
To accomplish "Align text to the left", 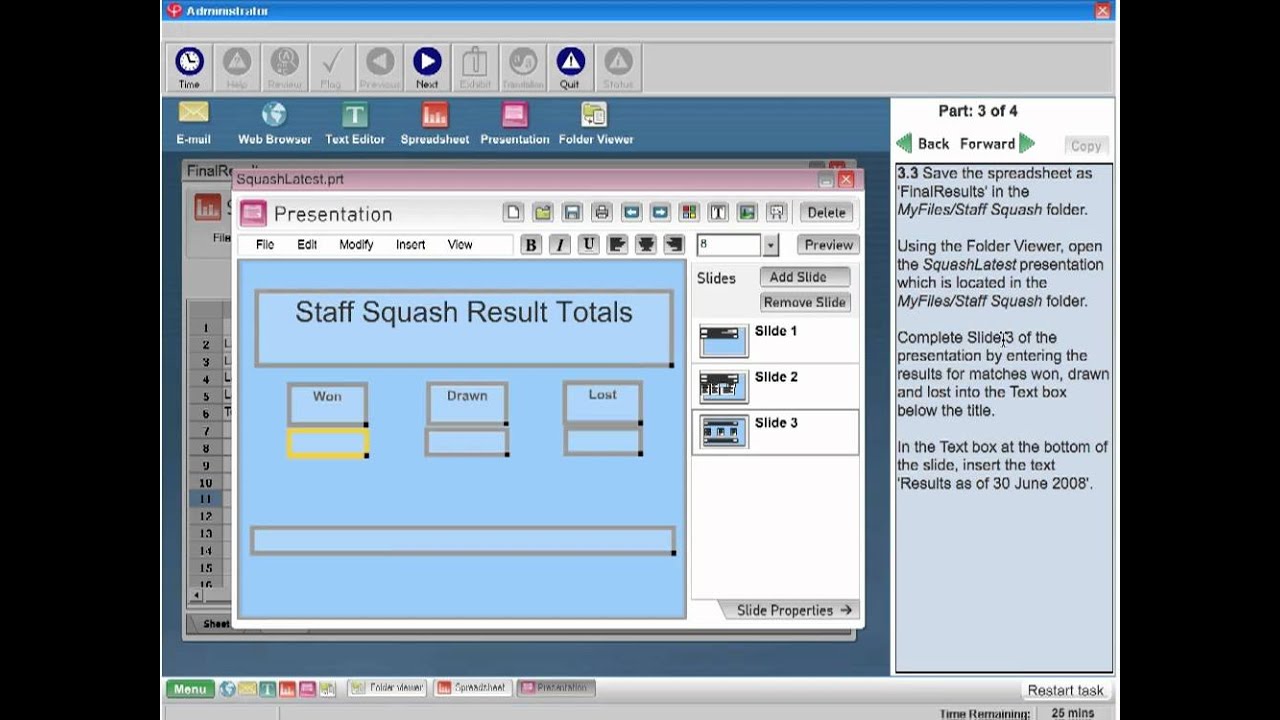I will 617,245.
